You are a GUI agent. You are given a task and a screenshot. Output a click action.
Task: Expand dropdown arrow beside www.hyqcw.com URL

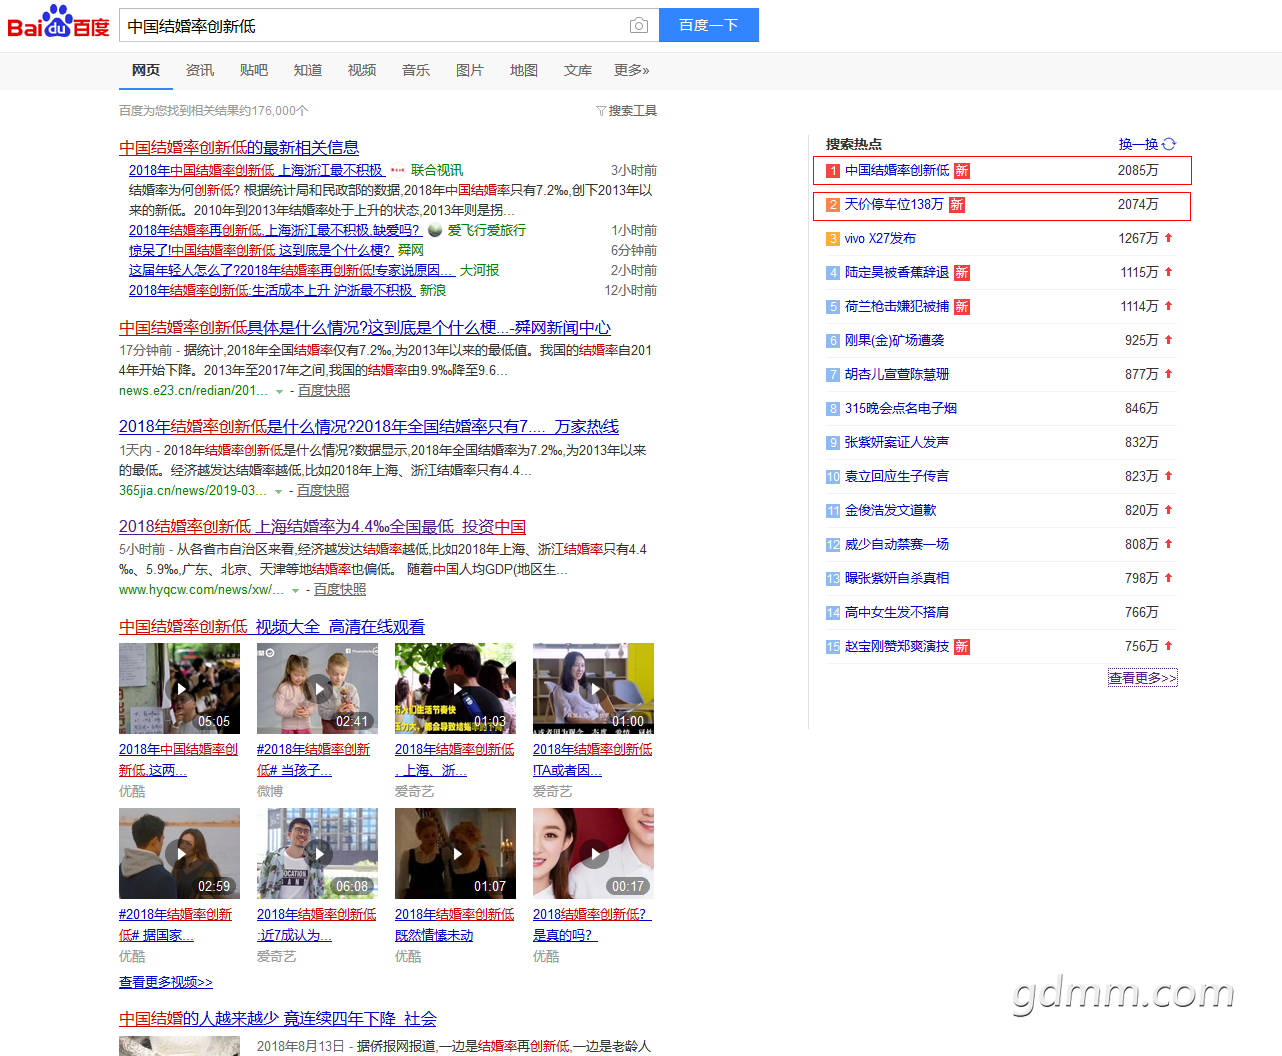[x=295, y=590]
